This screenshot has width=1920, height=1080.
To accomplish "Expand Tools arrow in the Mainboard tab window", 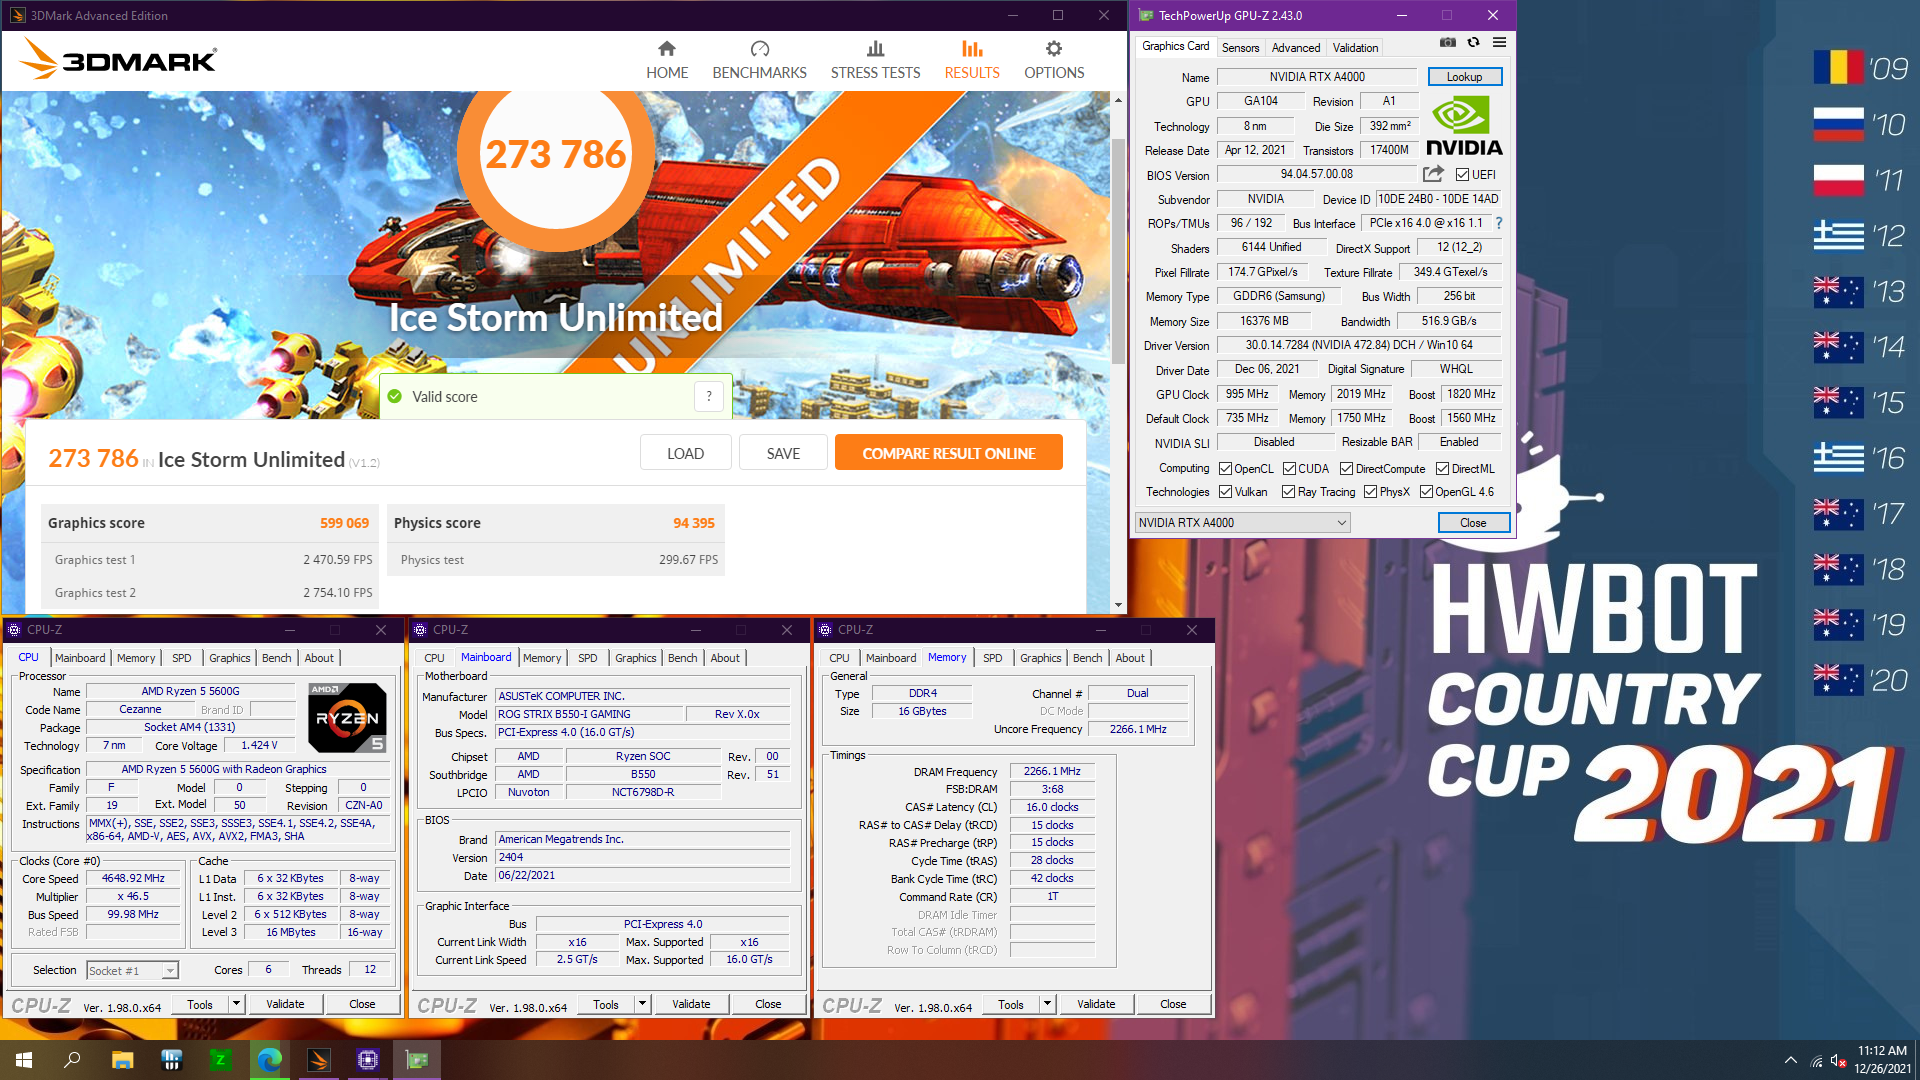I will pos(642,1004).
